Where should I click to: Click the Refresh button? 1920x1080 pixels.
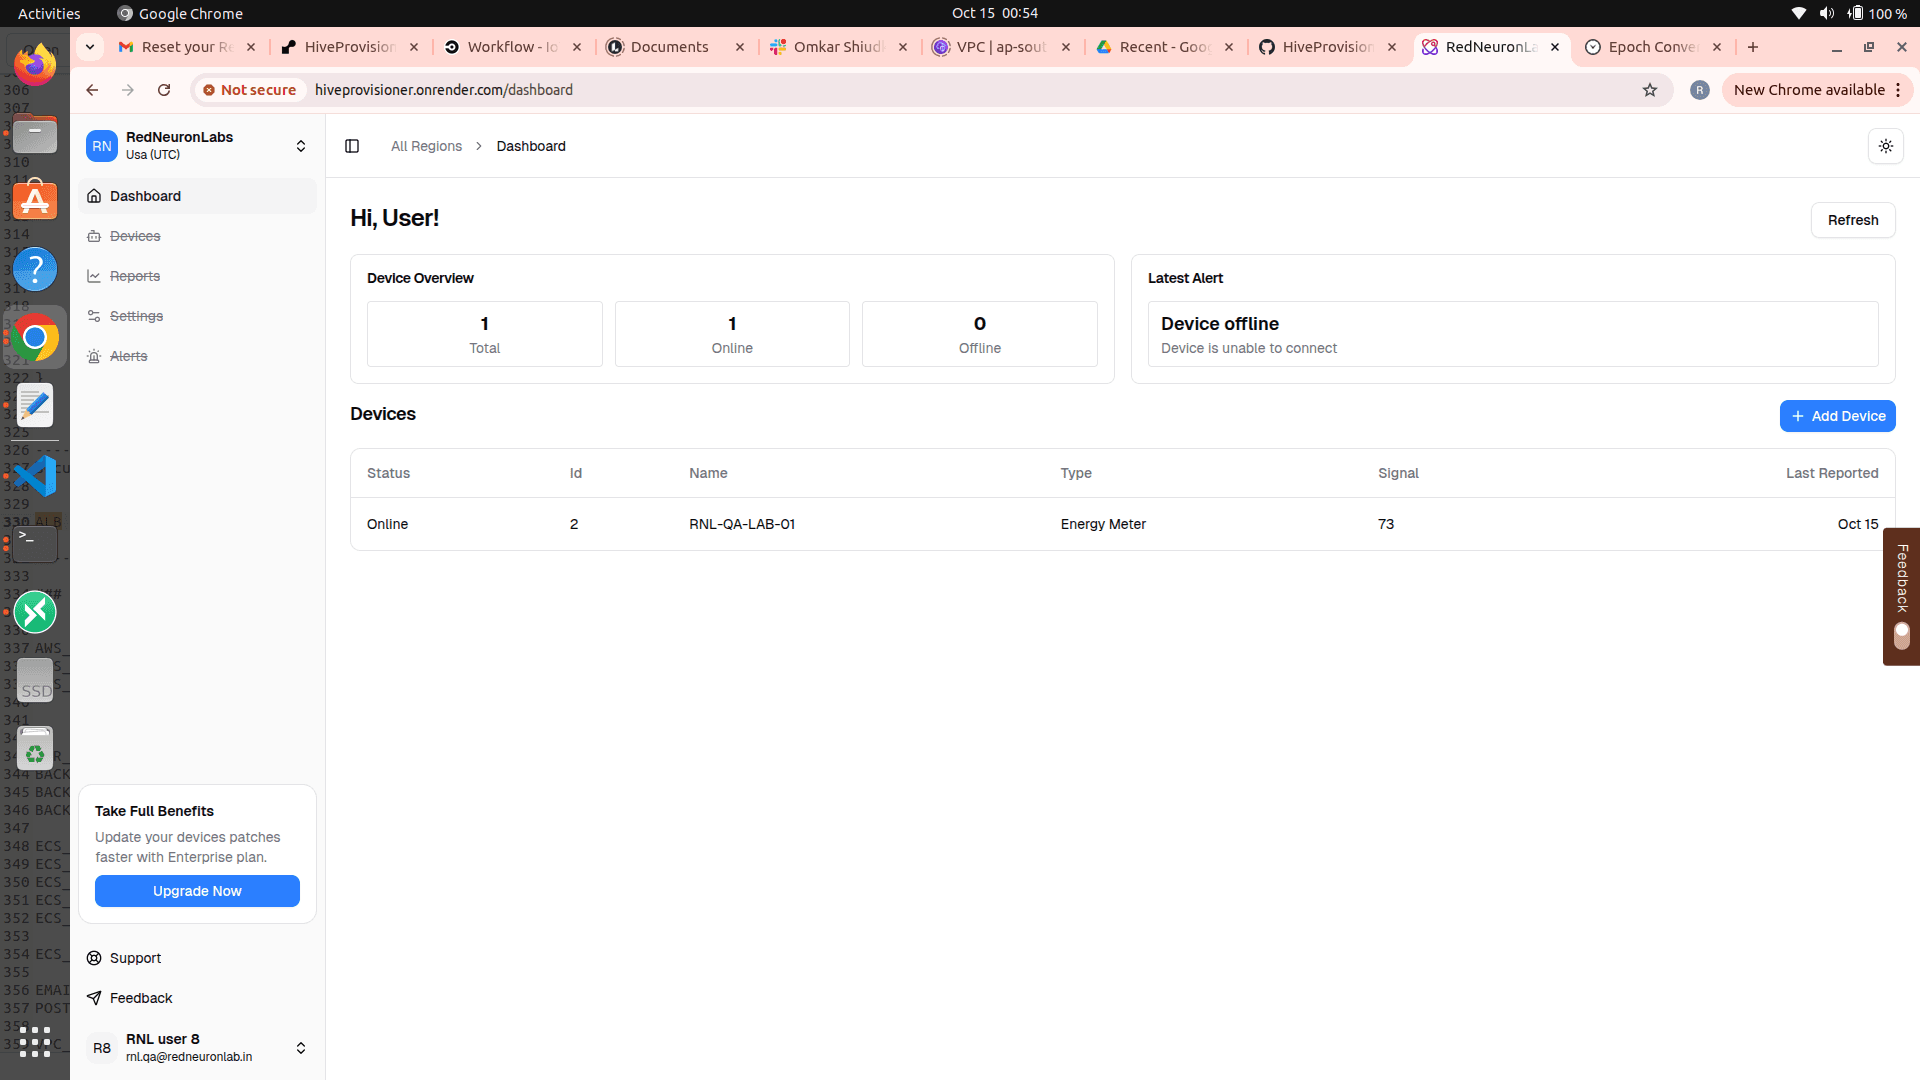[x=1852, y=220]
